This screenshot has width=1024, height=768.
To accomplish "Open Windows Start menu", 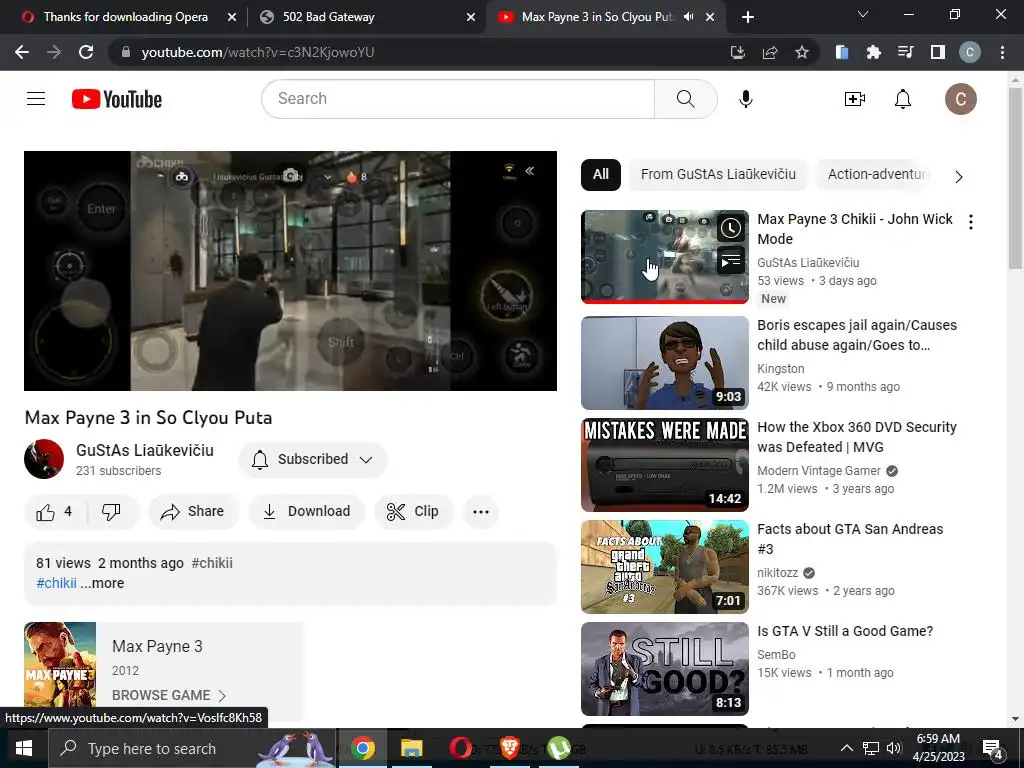I will (24, 748).
